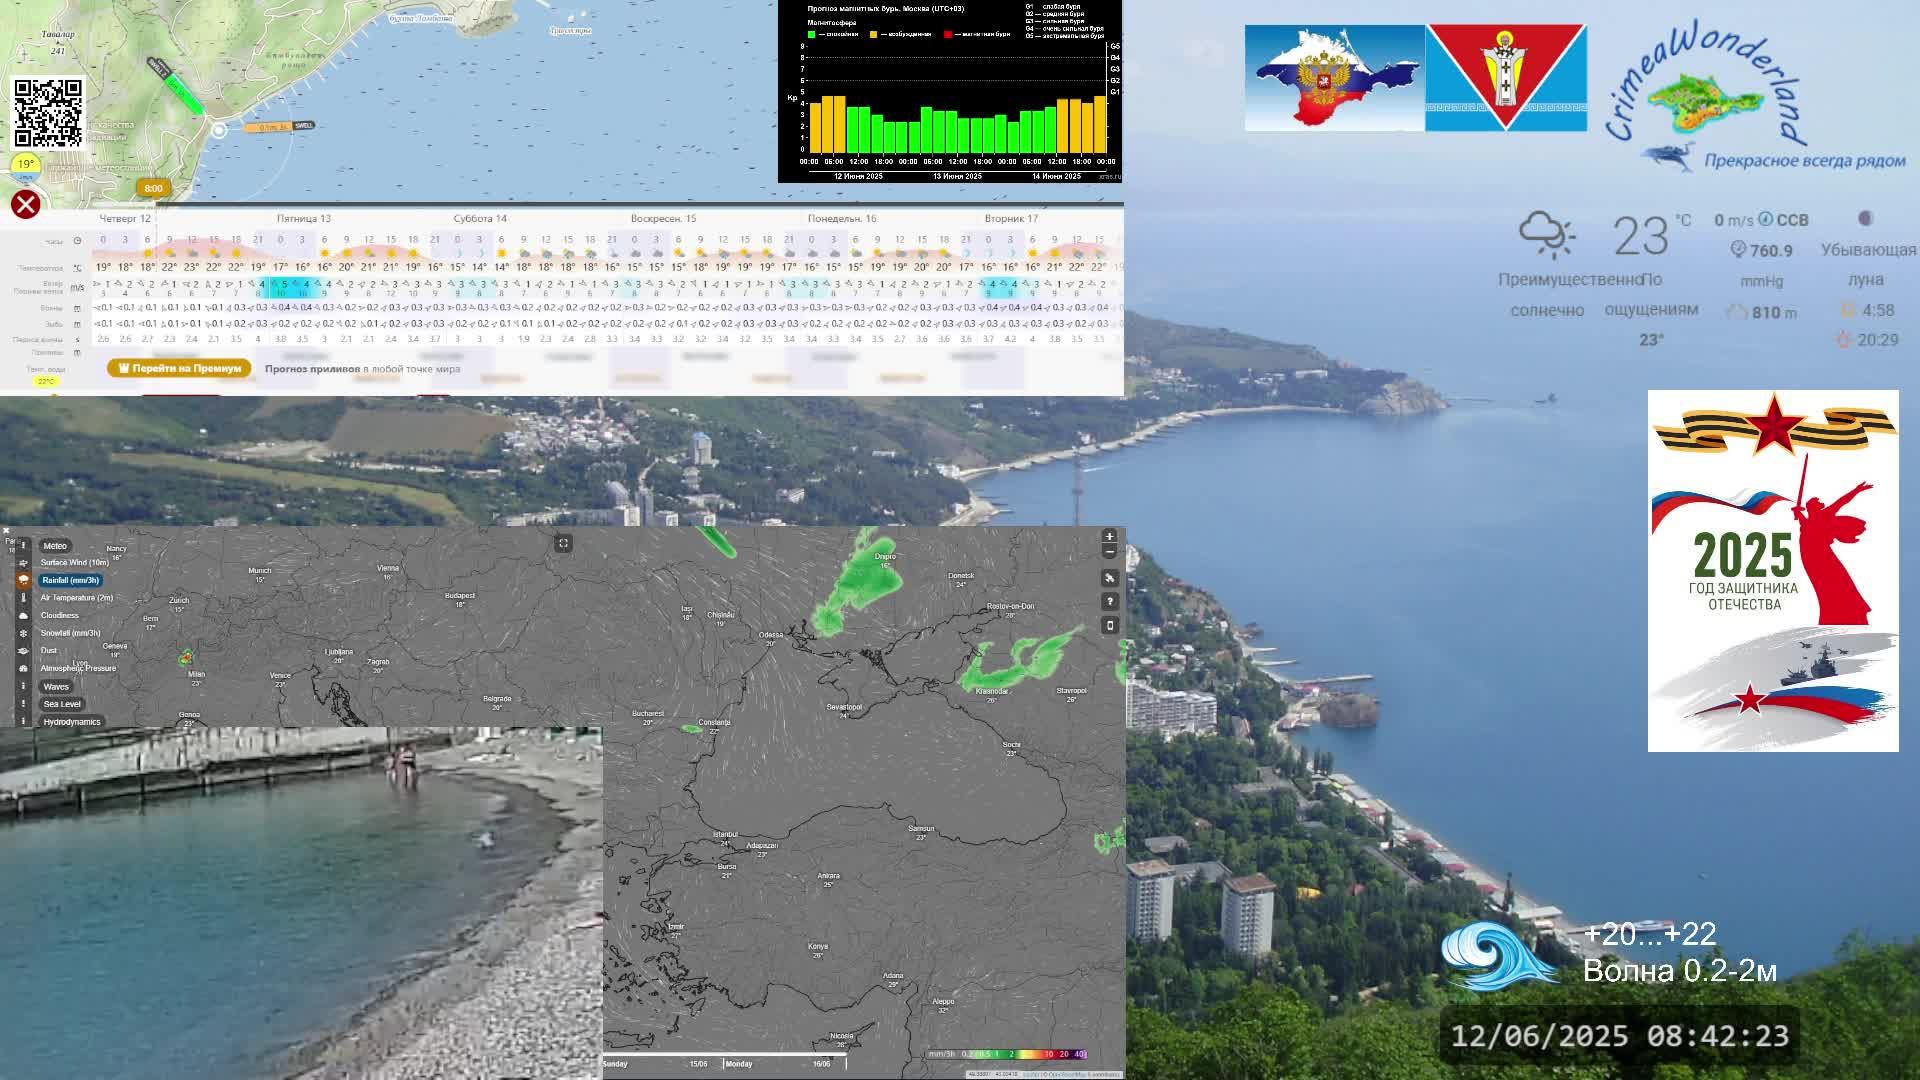Open the Sea Level menu item
Image resolution: width=1920 pixels, height=1080 pixels.
(62, 704)
